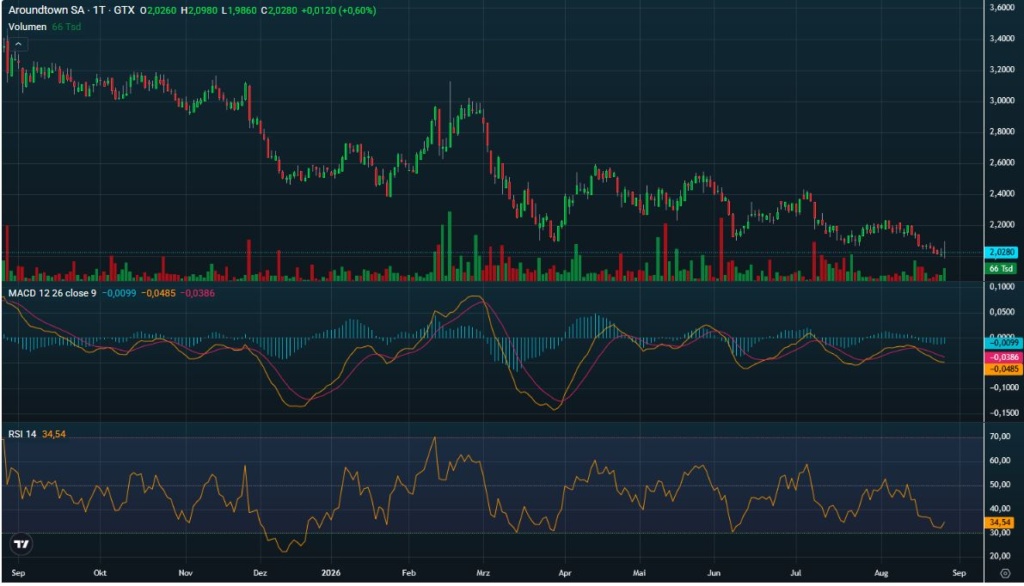
Task: Click the 20,00 level on the RSI axis
Action: 1000,557
